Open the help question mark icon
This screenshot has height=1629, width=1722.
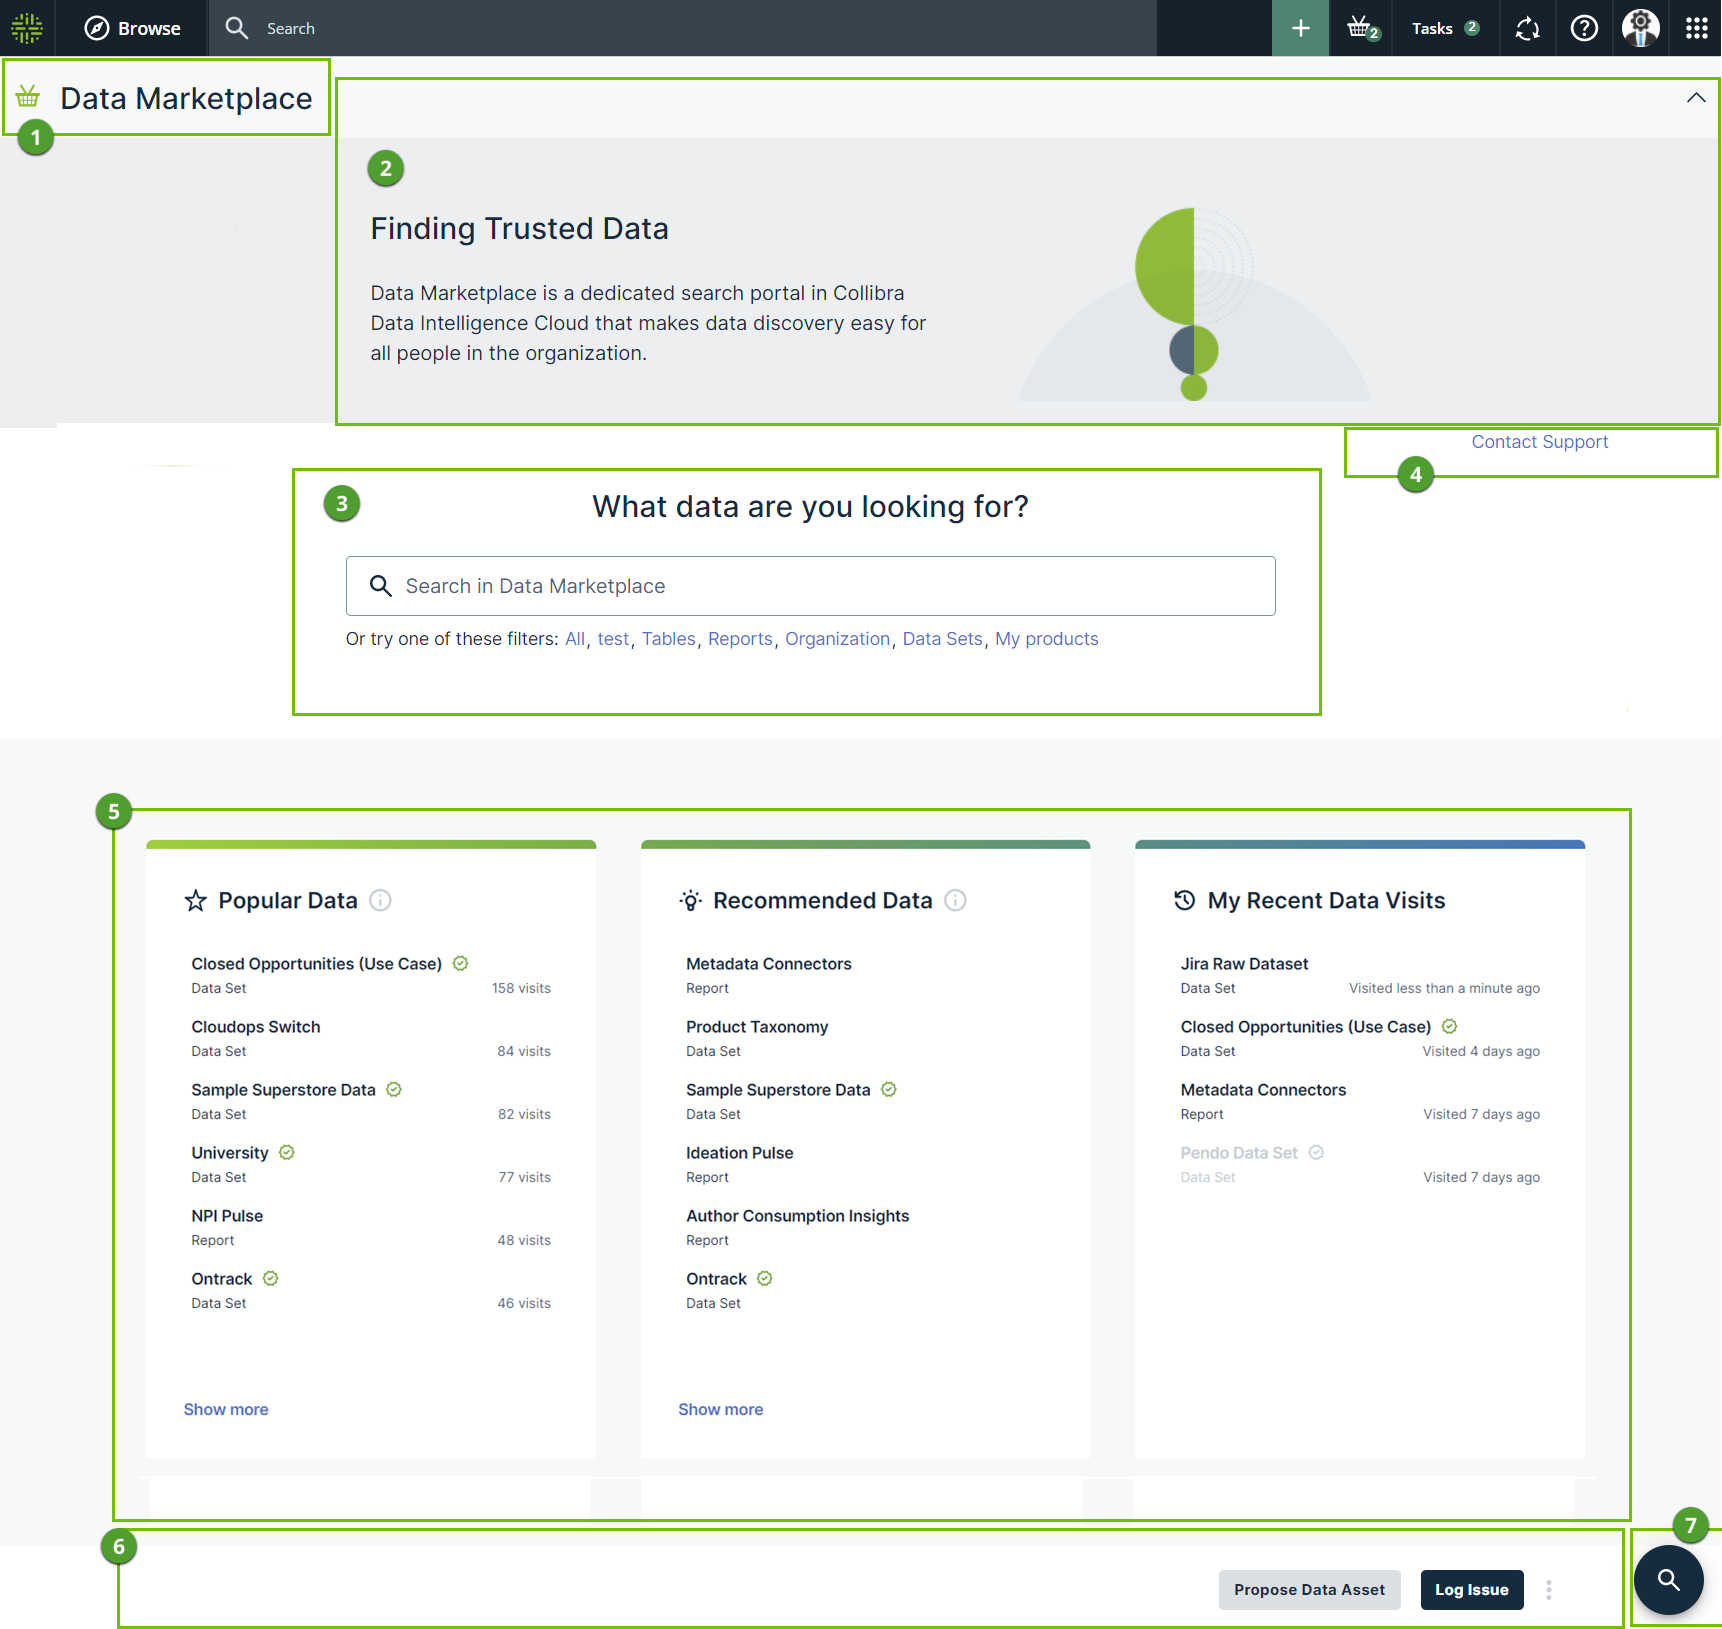pyautogui.click(x=1584, y=28)
